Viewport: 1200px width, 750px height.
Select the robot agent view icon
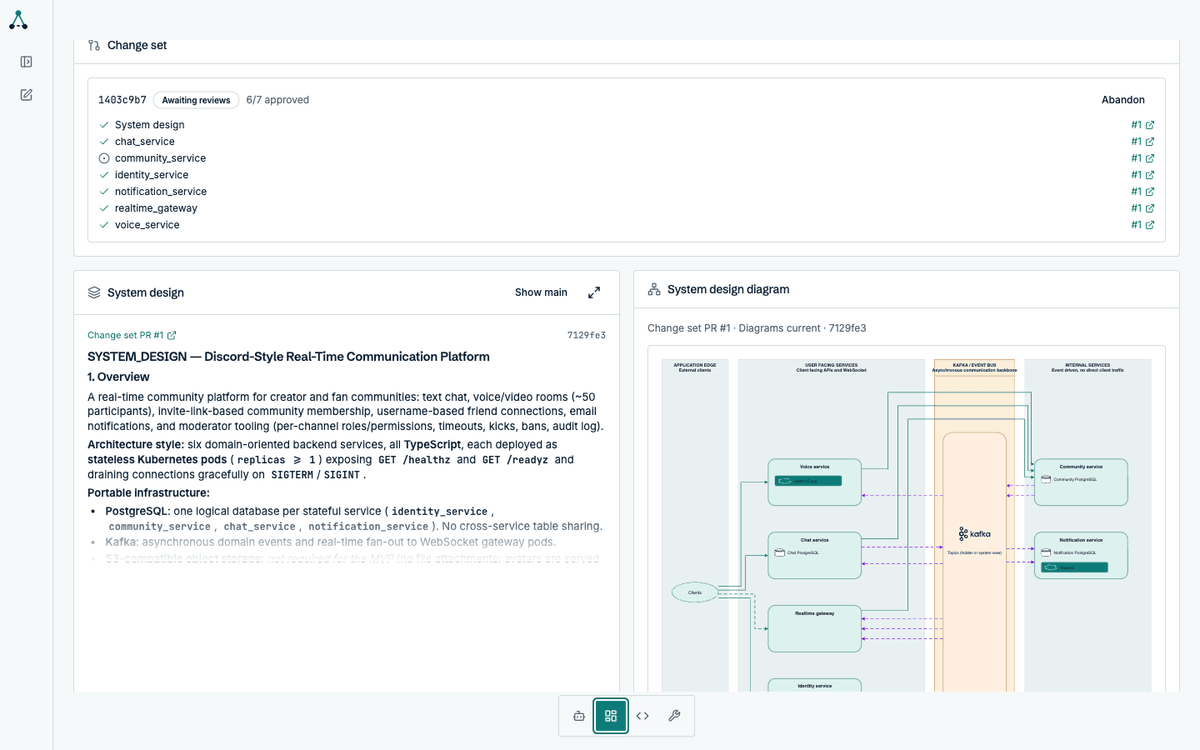[578, 716]
